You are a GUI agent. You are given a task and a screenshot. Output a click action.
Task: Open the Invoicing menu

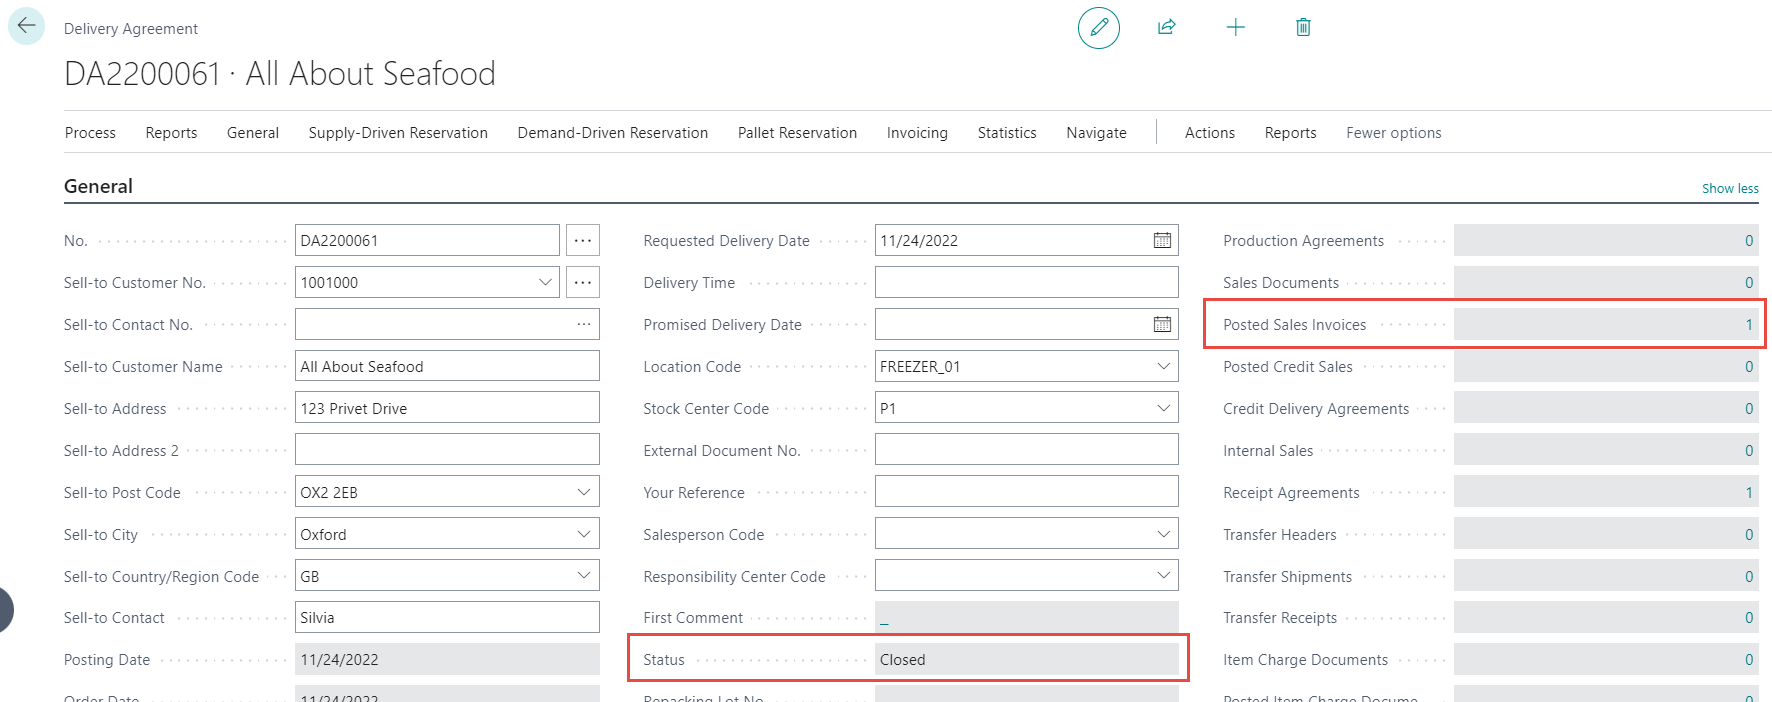tap(916, 133)
